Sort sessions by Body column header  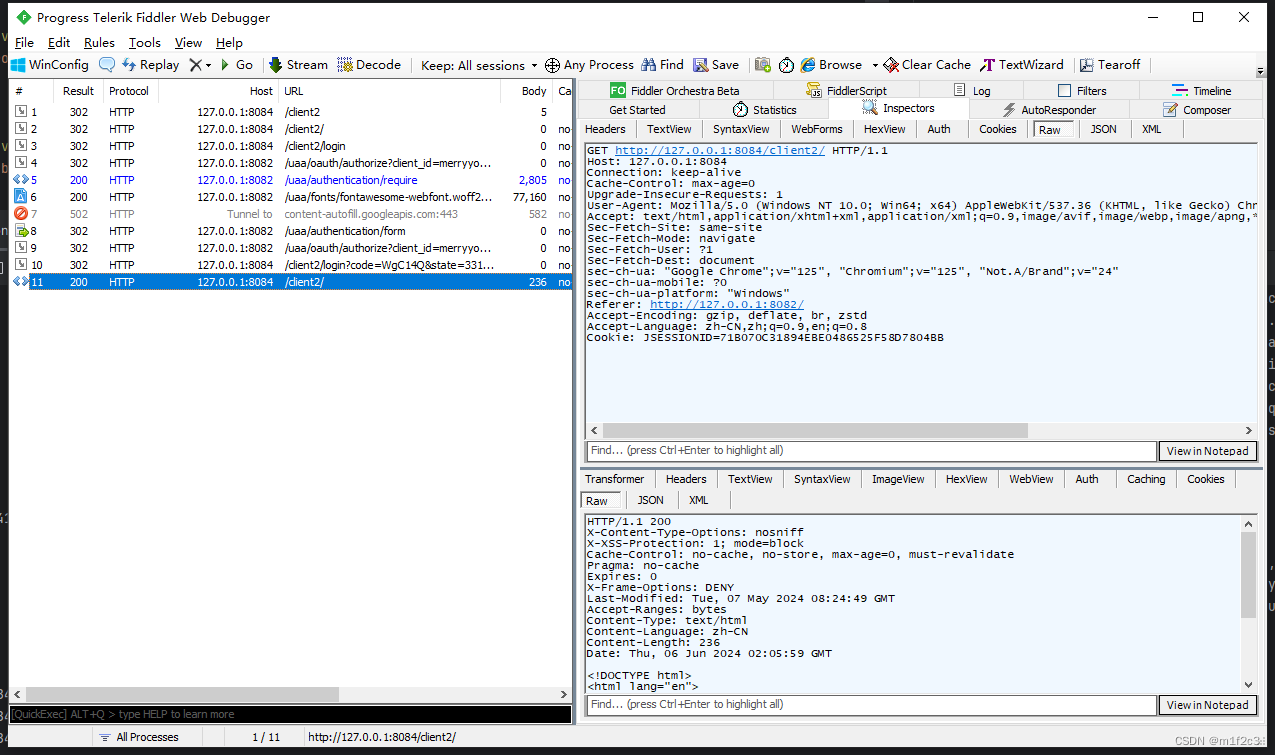[x=527, y=91]
